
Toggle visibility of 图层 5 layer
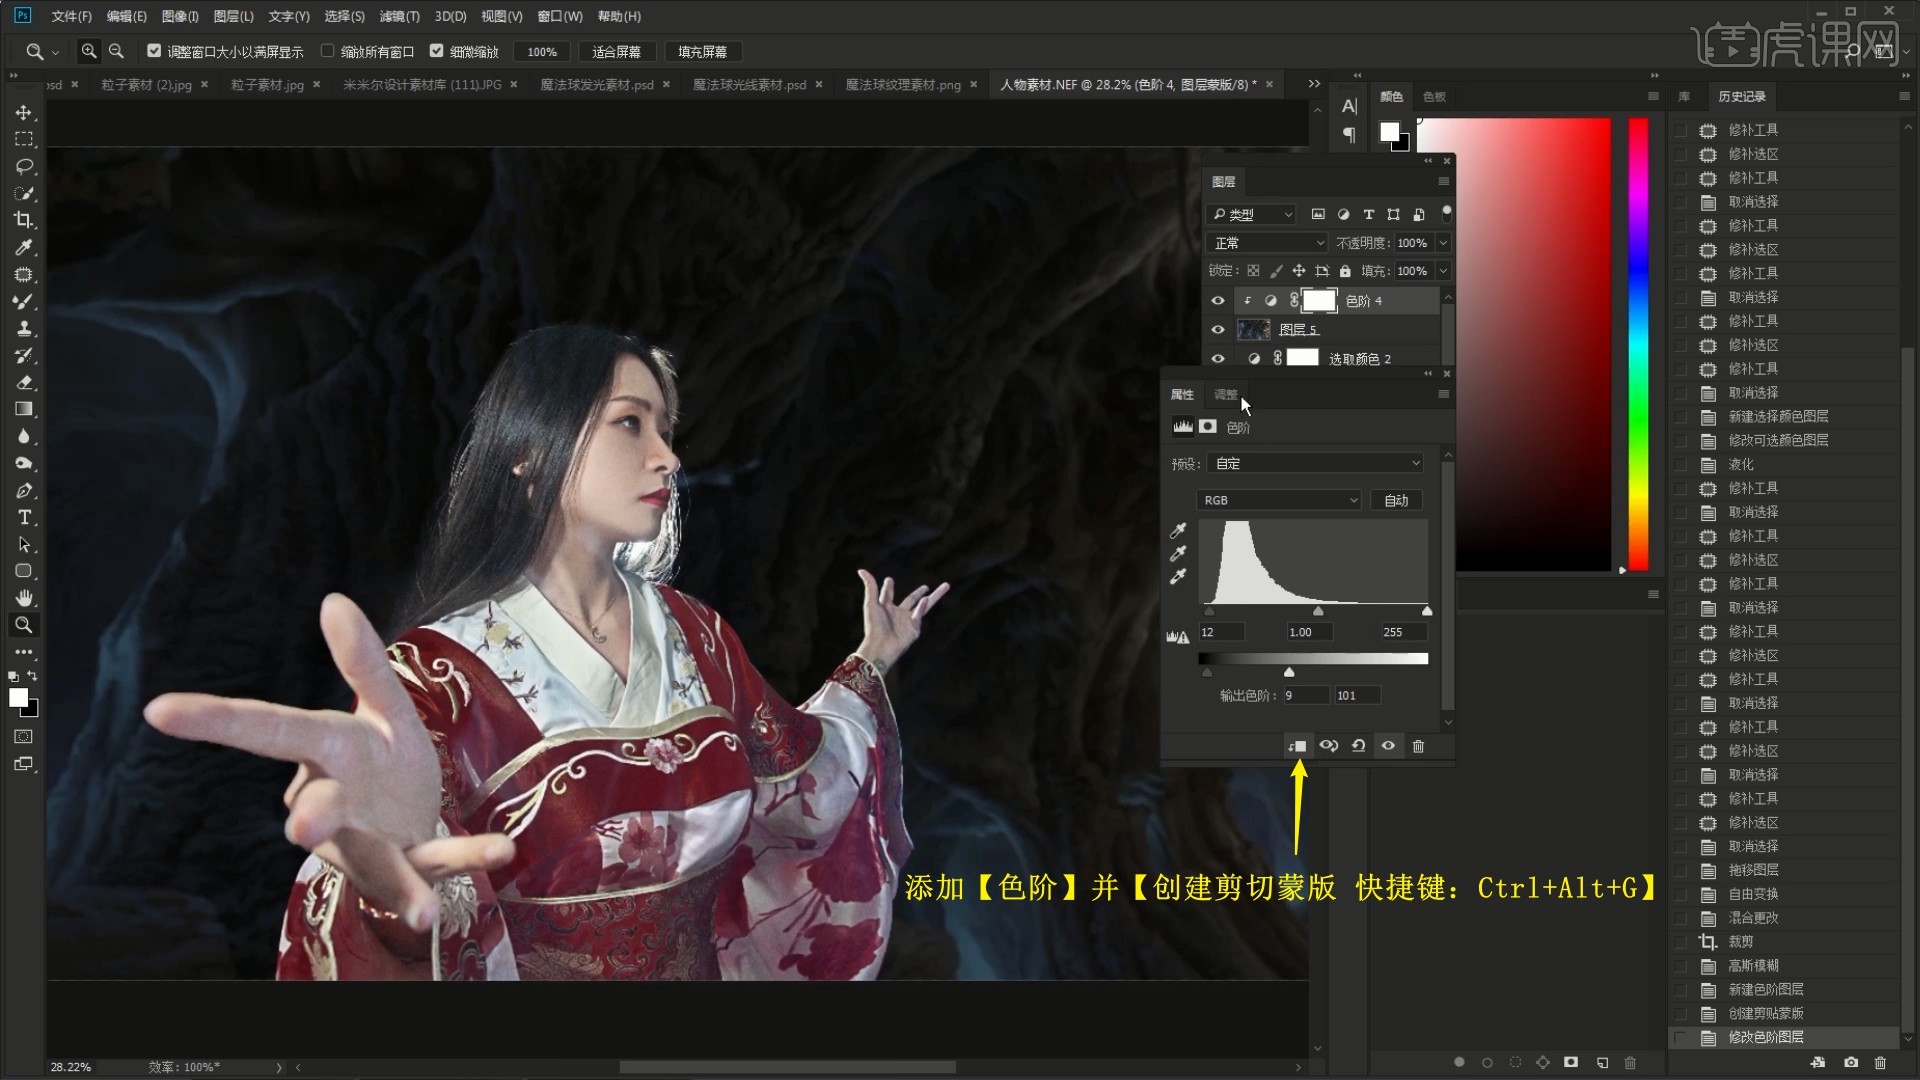[x=1217, y=330]
